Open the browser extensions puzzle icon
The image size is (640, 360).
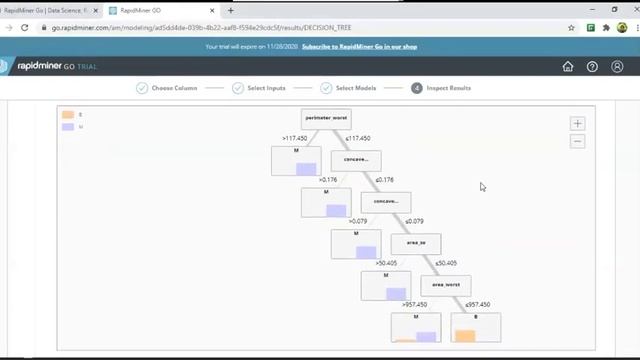point(606,28)
